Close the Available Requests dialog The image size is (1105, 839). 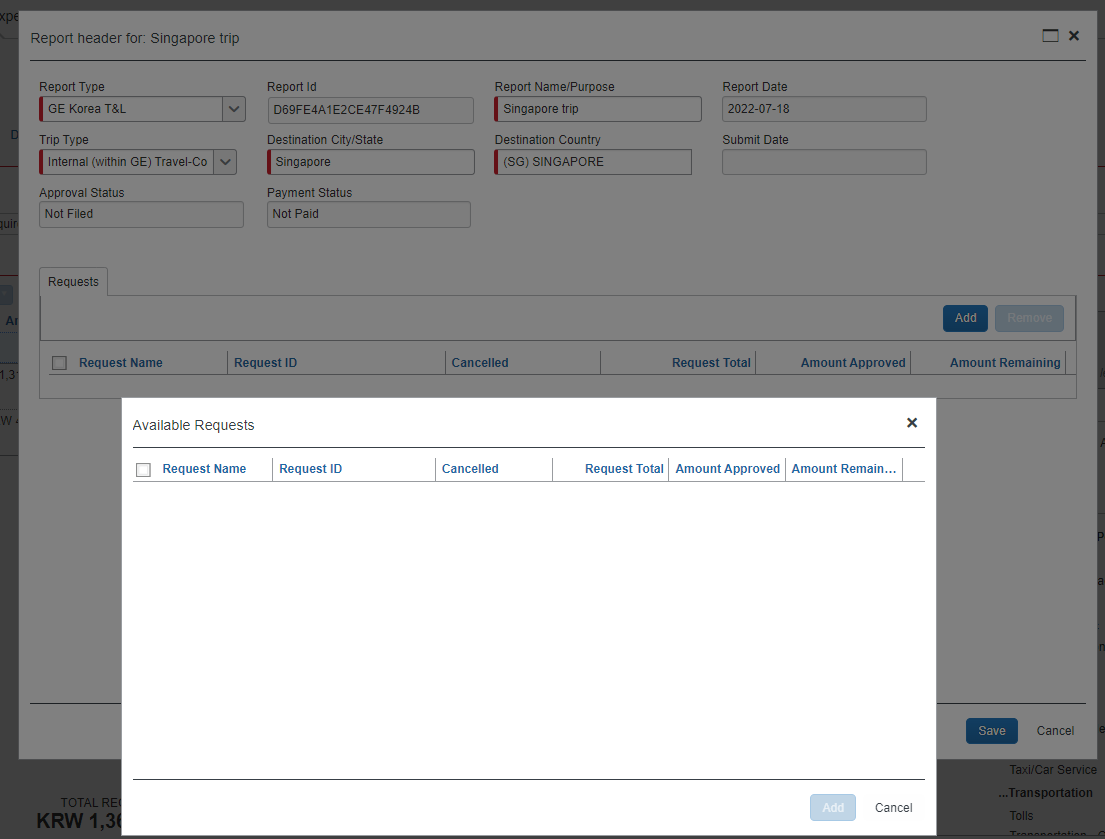click(x=911, y=423)
